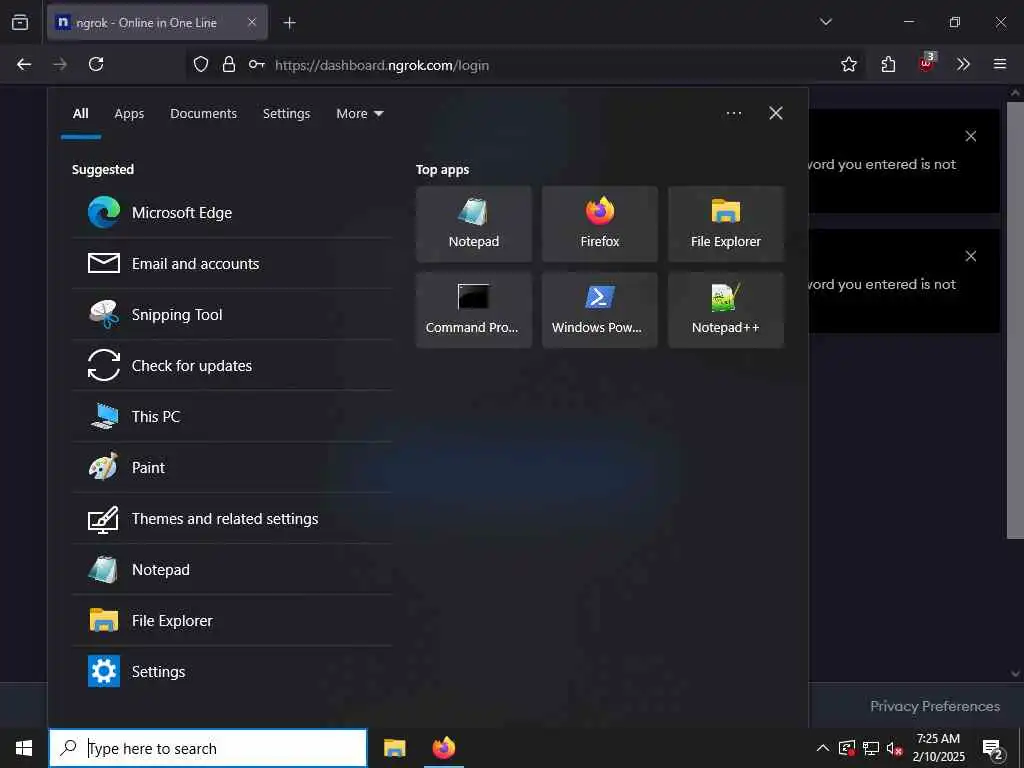Dismiss first password error notification
This screenshot has width=1024, height=768.
[x=971, y=136]
